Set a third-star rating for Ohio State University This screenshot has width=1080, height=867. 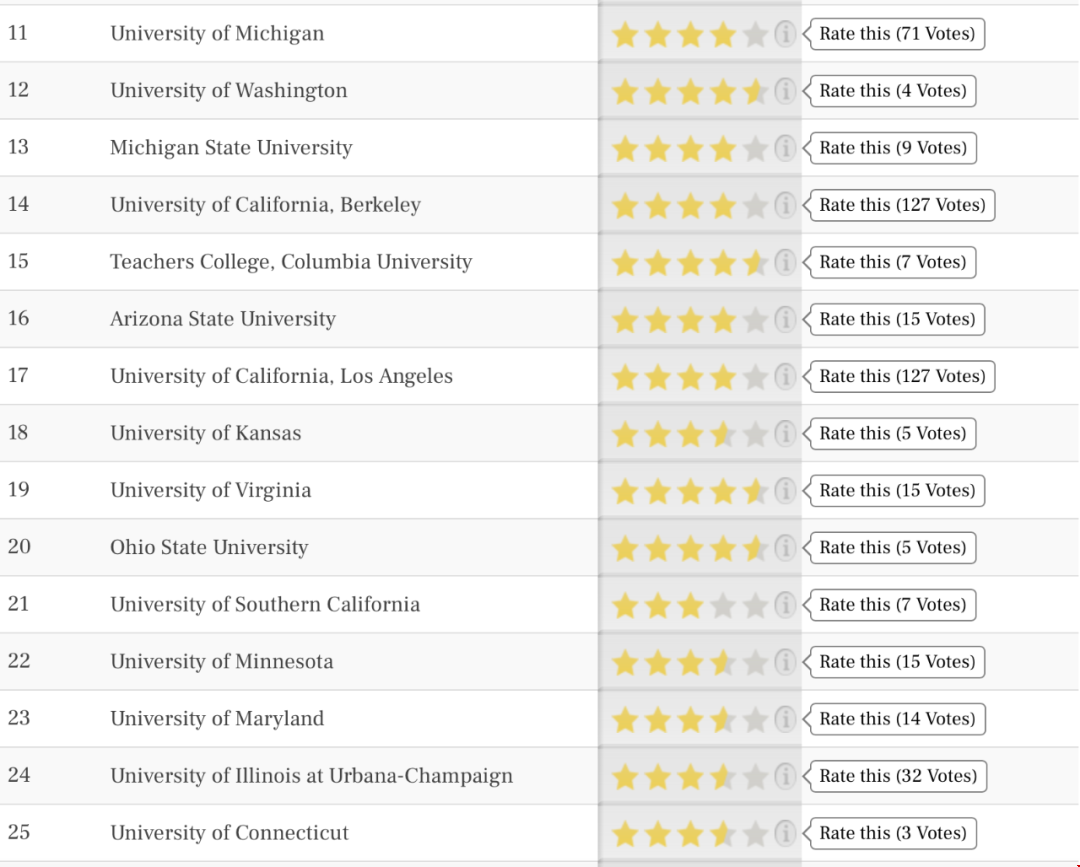690,548
